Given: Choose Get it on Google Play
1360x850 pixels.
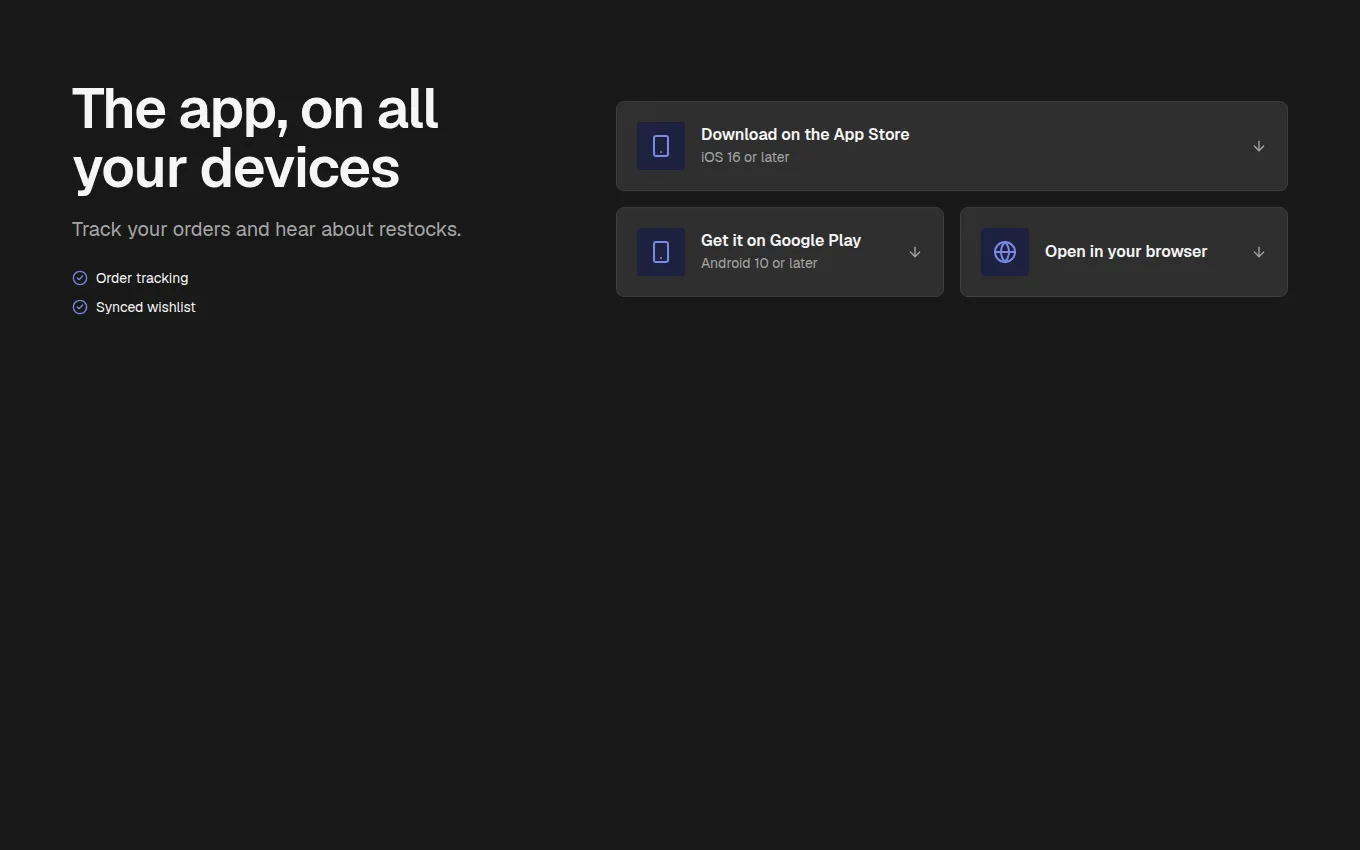Looking at the screenshot, I should tap(780, 252).
